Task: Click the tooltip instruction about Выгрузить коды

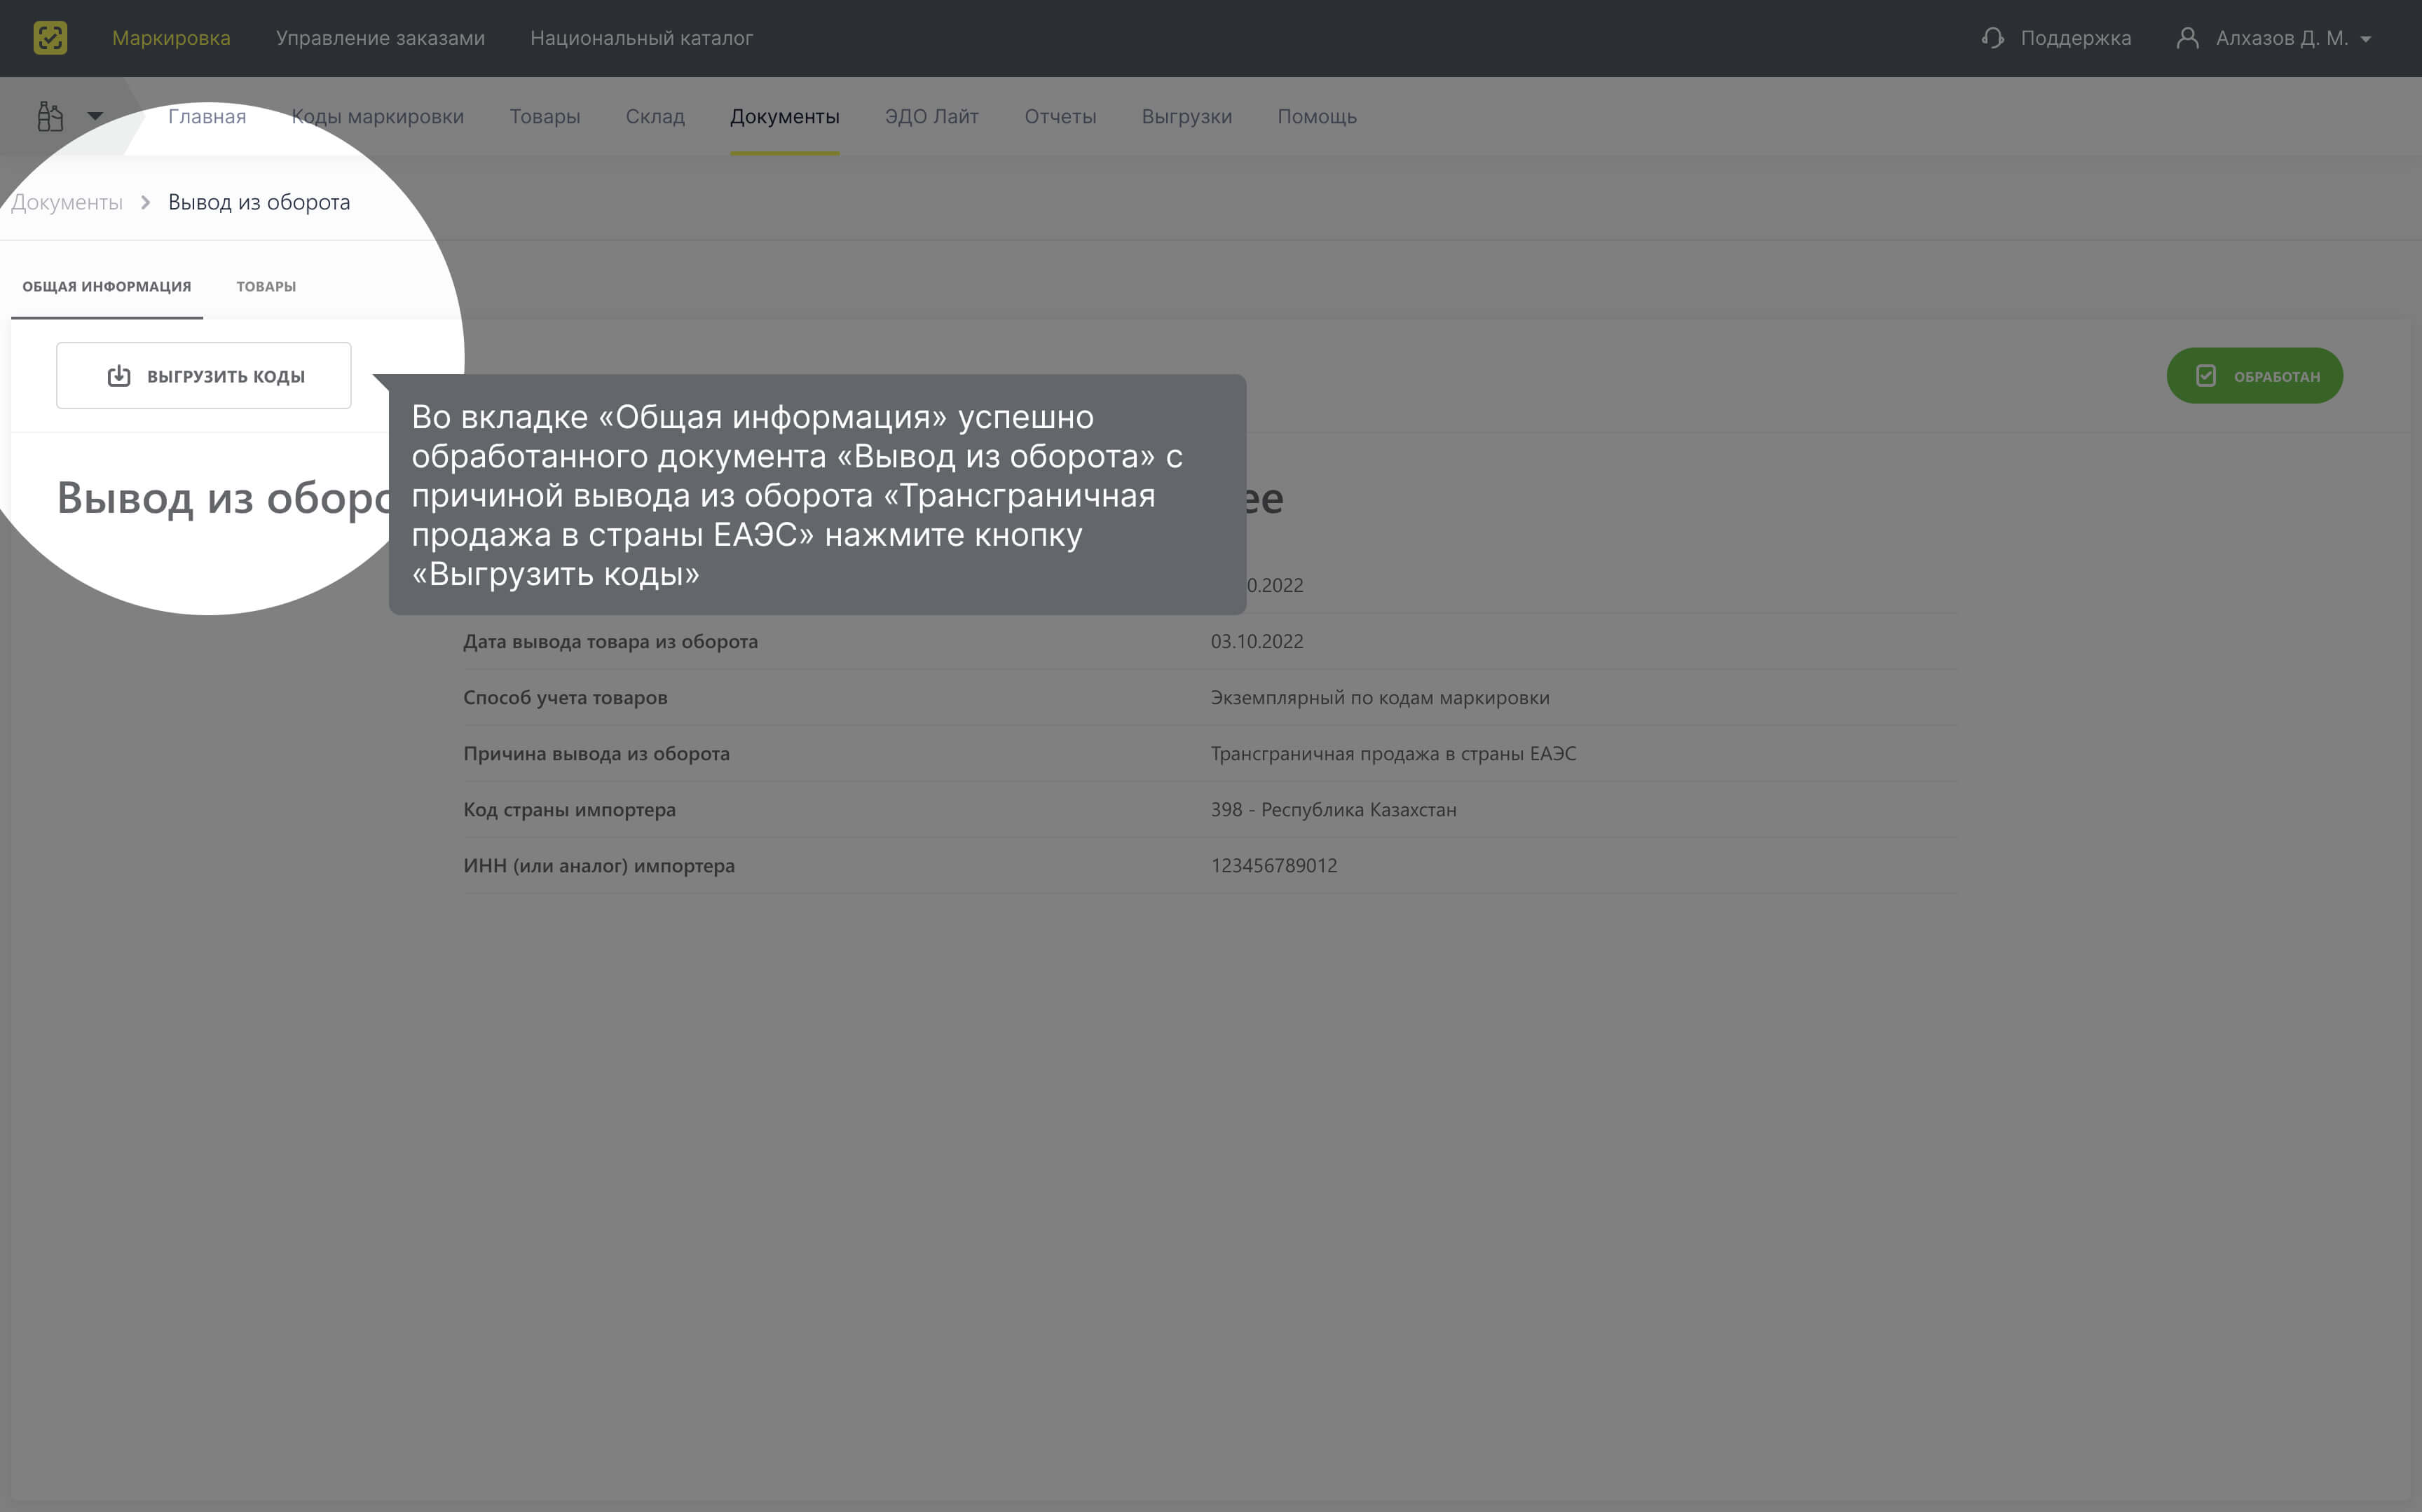Action: 817,495
